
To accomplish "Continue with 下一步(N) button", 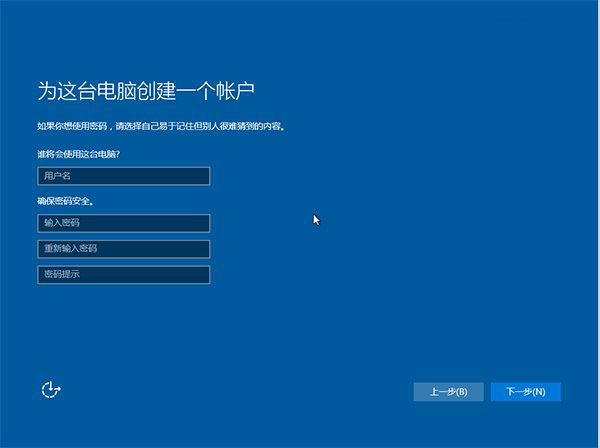I will (526, 392).
